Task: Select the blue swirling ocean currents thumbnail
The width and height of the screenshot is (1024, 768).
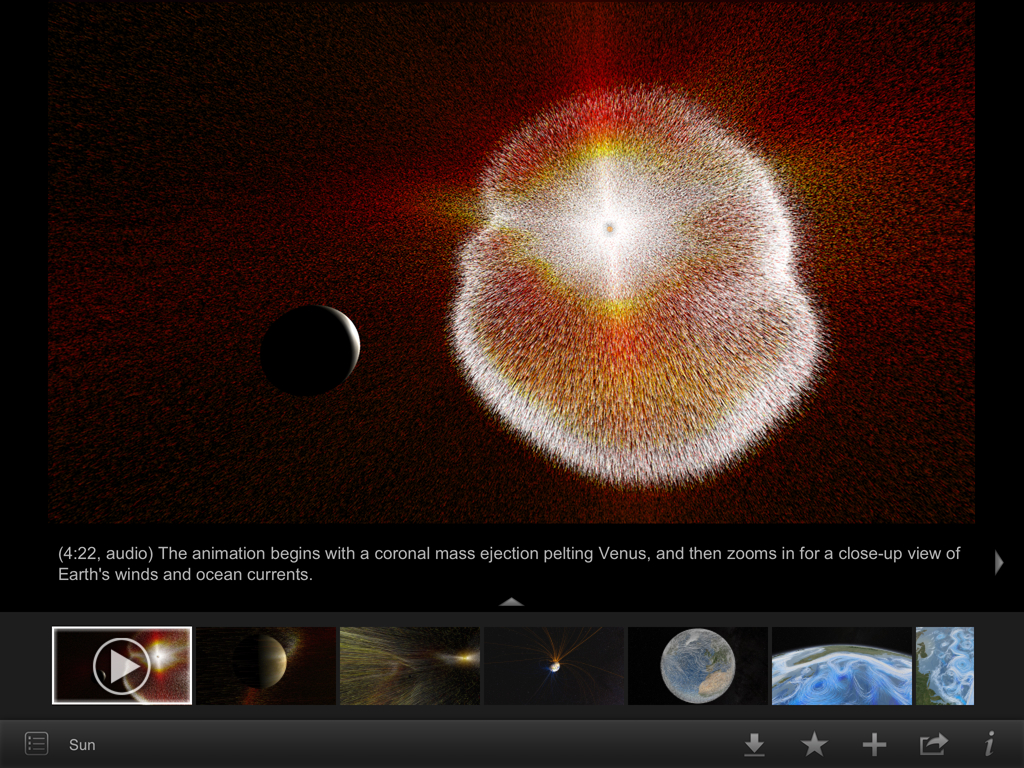Action: click(842, 665)
